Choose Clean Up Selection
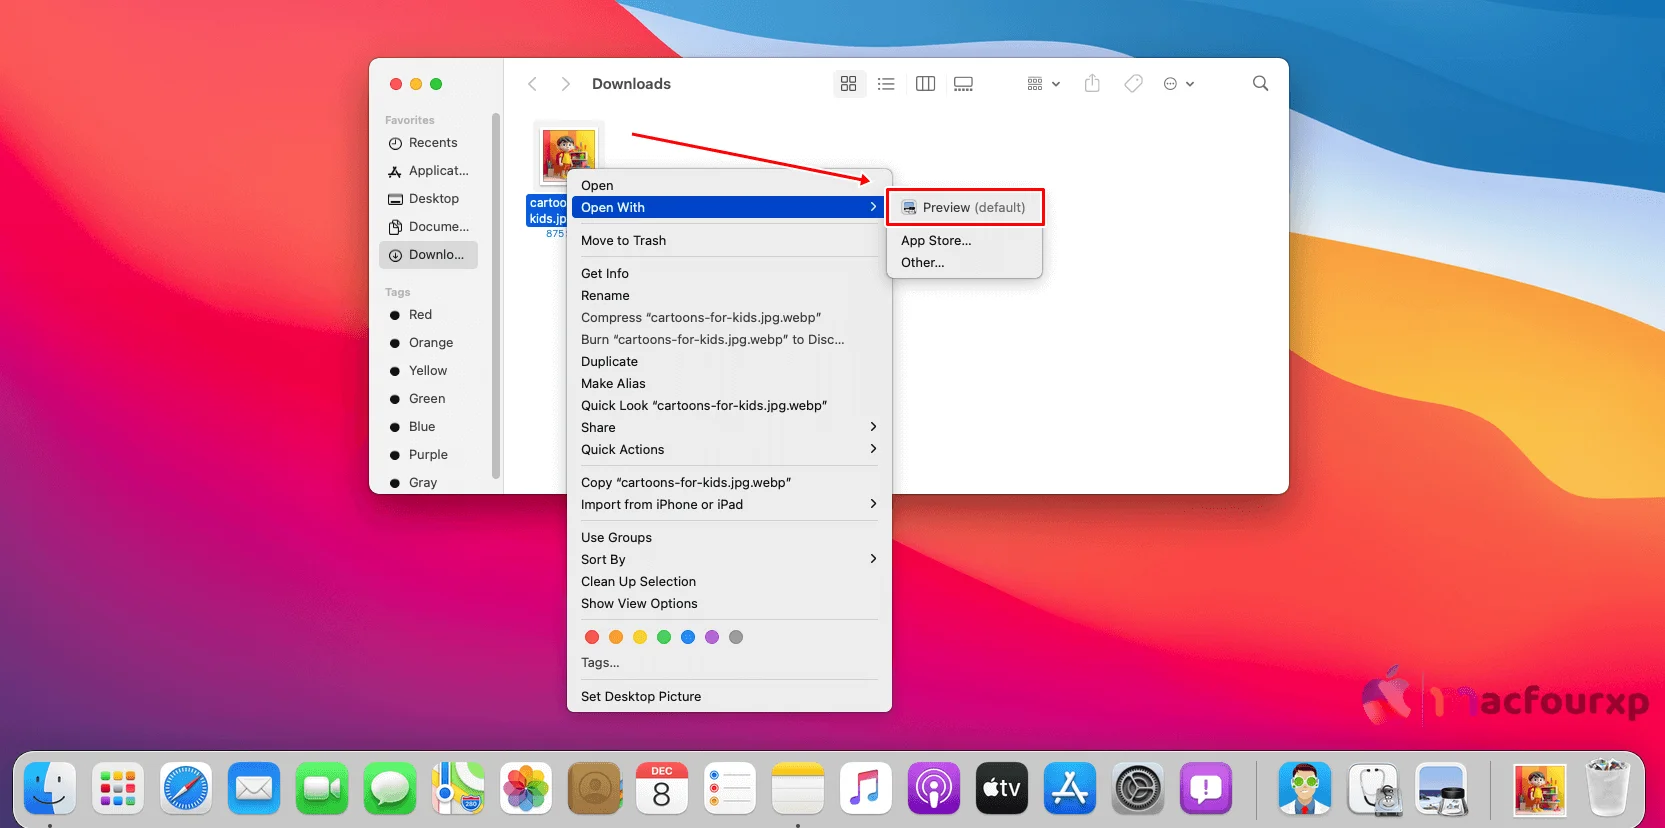Viewport: 1665px width, 828px height. tap(729, 581)
